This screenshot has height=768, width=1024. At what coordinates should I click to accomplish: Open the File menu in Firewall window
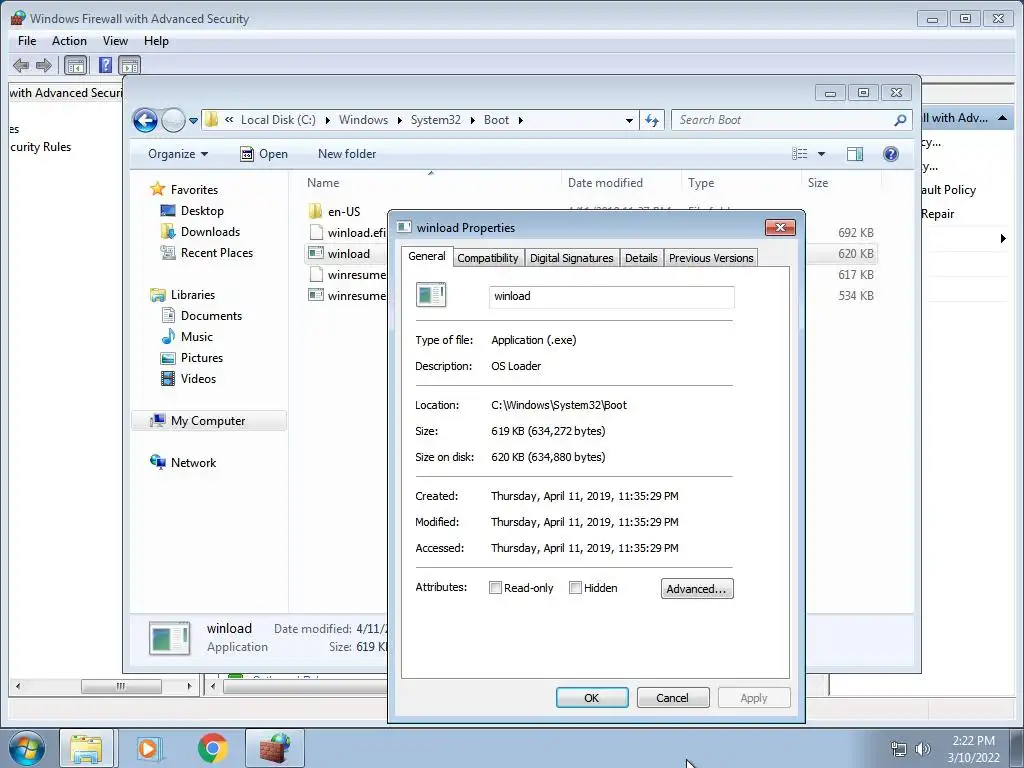(x=27, y=40)
